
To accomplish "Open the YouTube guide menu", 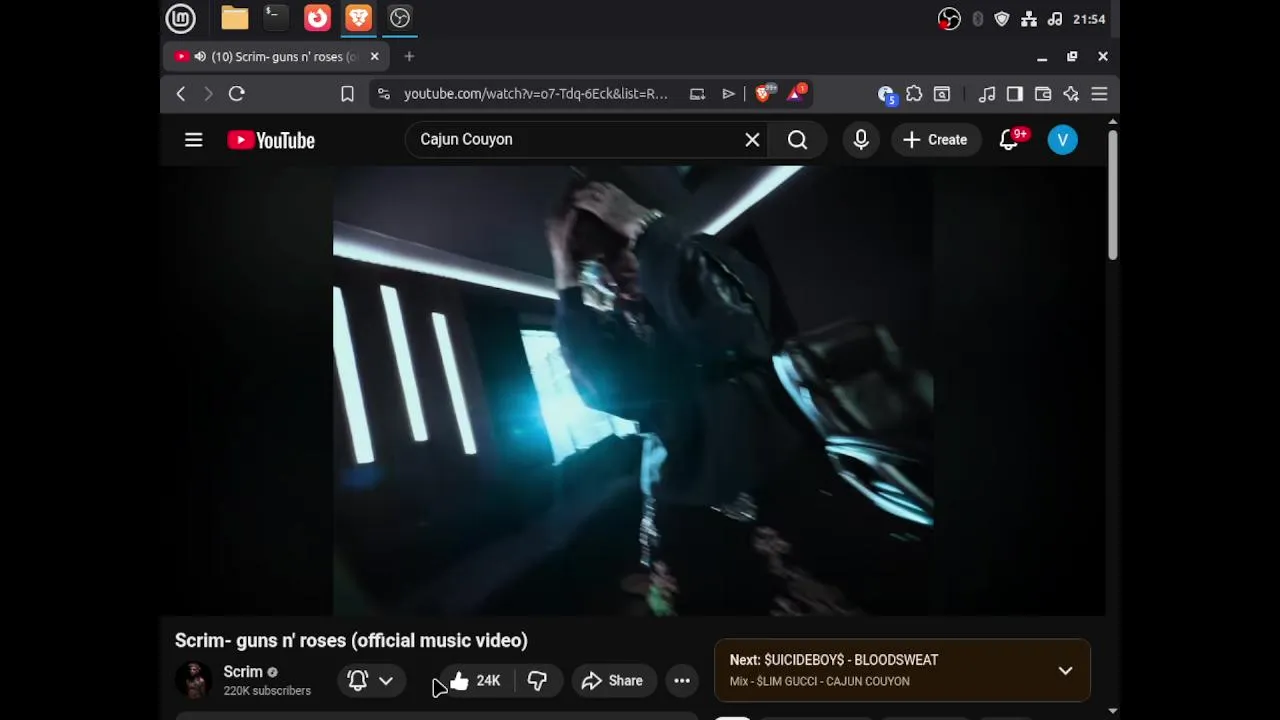I will coord(194,140).
